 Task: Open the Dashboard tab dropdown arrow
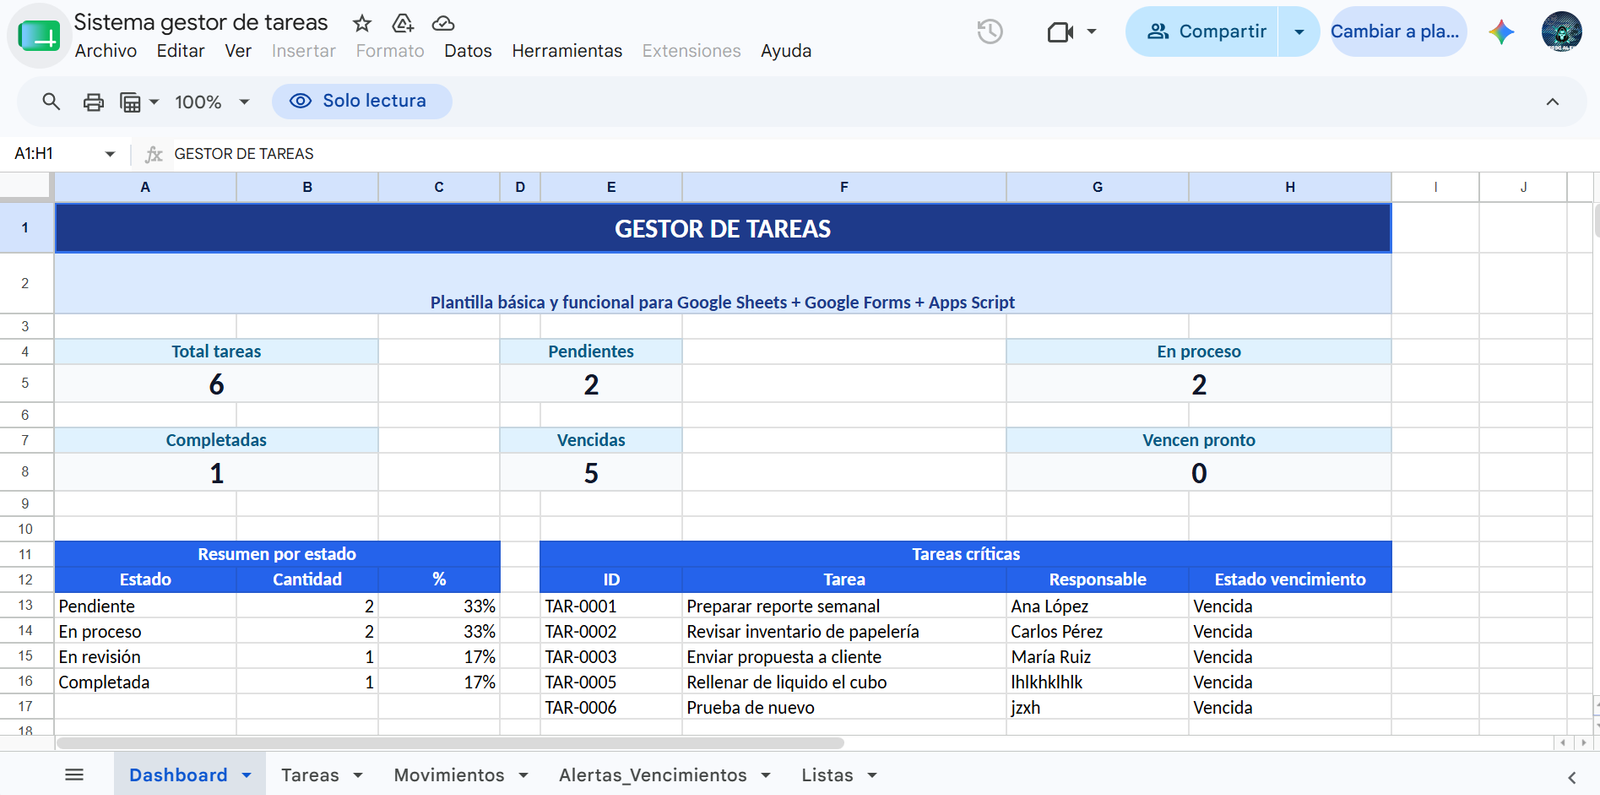point(246,775)
